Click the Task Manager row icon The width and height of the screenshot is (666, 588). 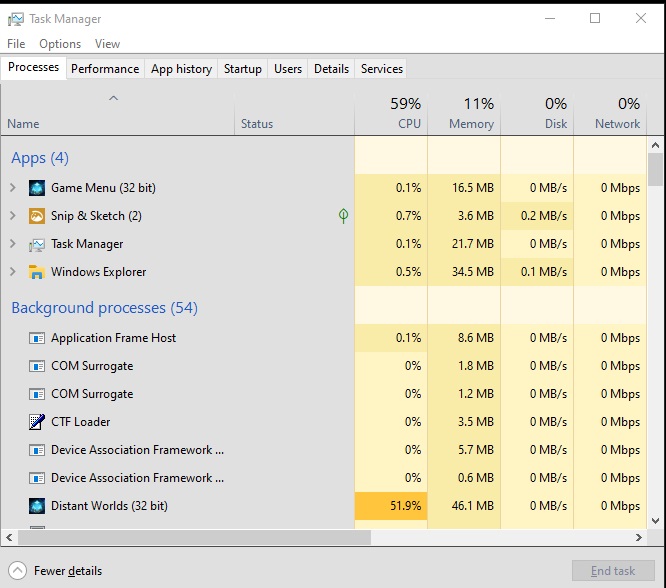pos(37,244)
